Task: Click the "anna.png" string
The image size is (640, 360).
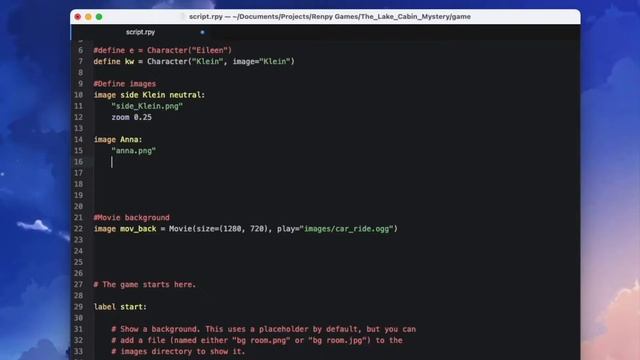Action: tap(133, 151)
